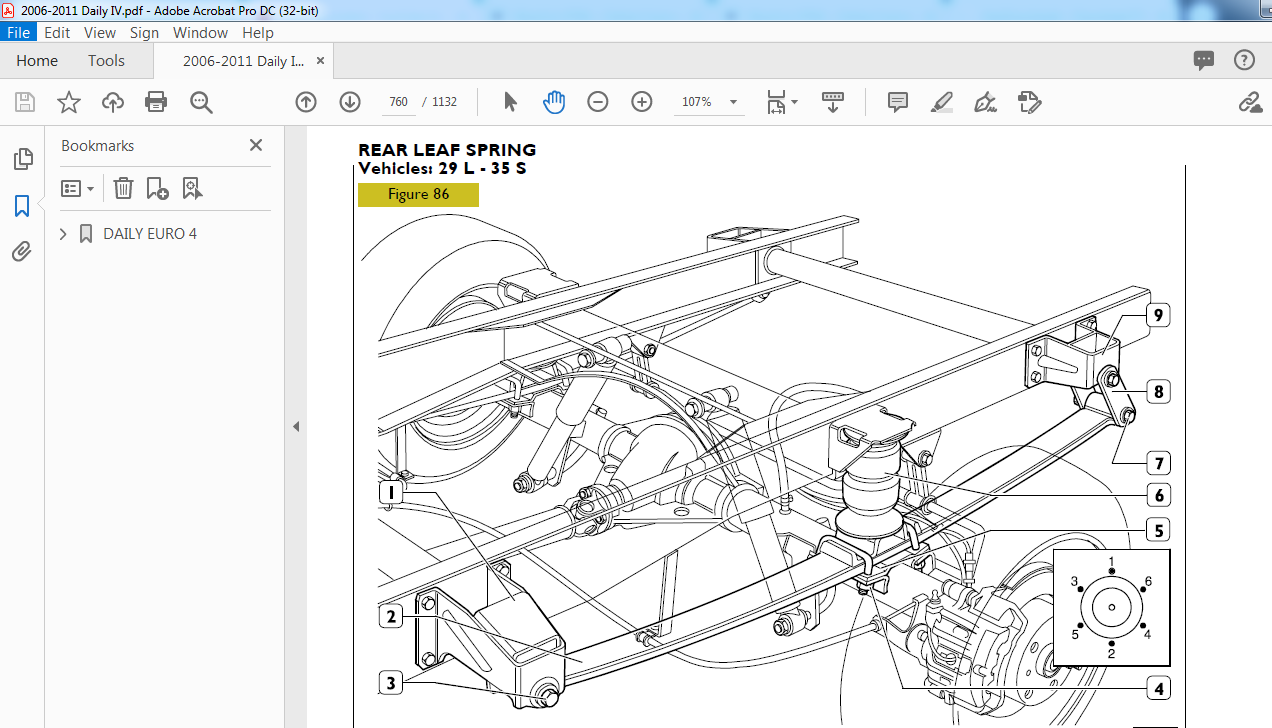Open the Window menu
Screen dimensions: 1272x728
(x=200, y=32)
